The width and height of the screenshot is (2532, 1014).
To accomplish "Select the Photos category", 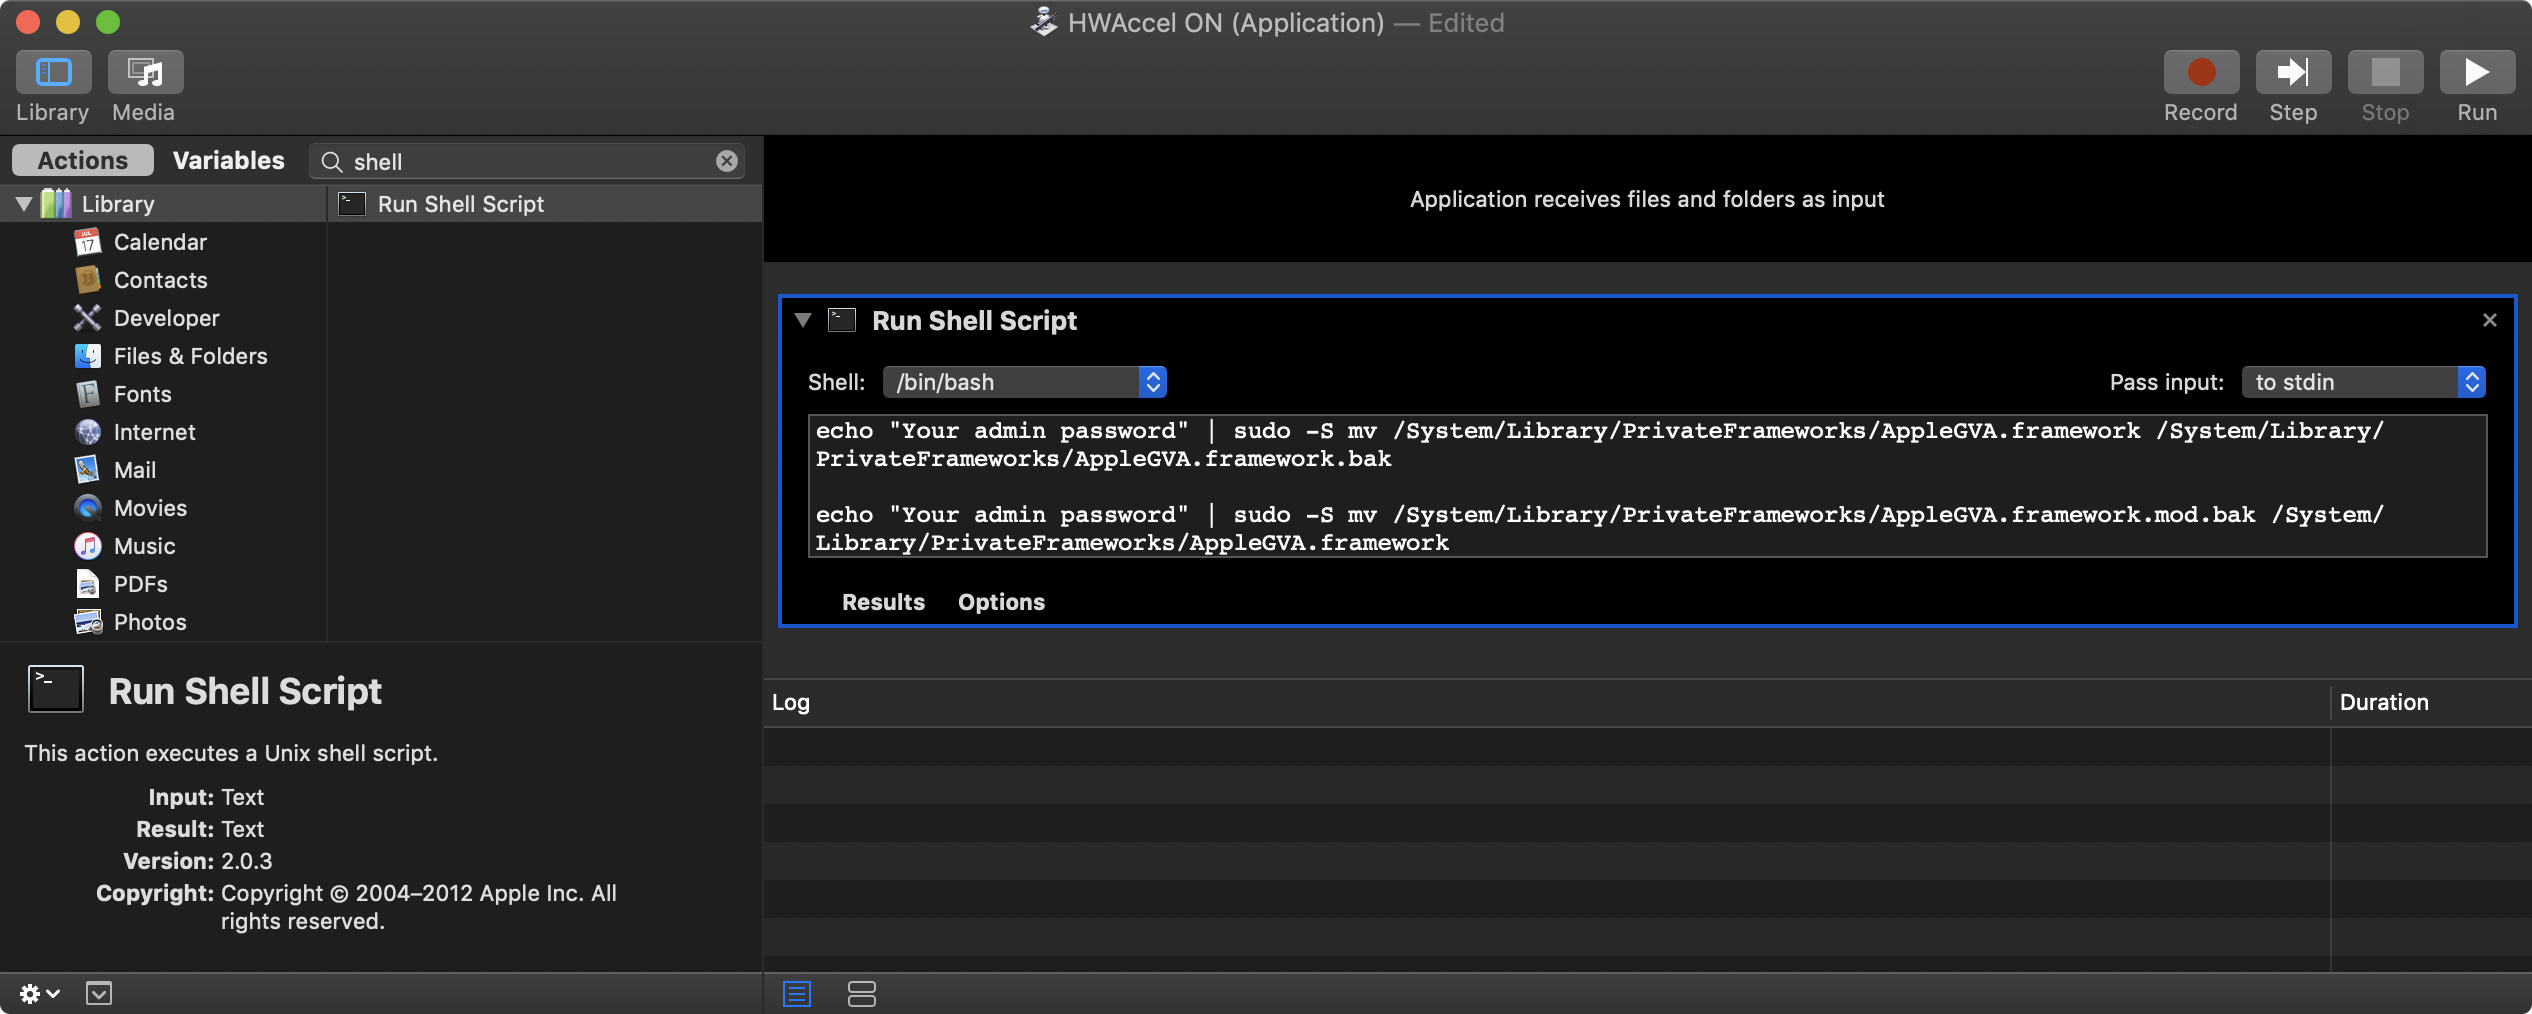I will (x=150, y=622).
